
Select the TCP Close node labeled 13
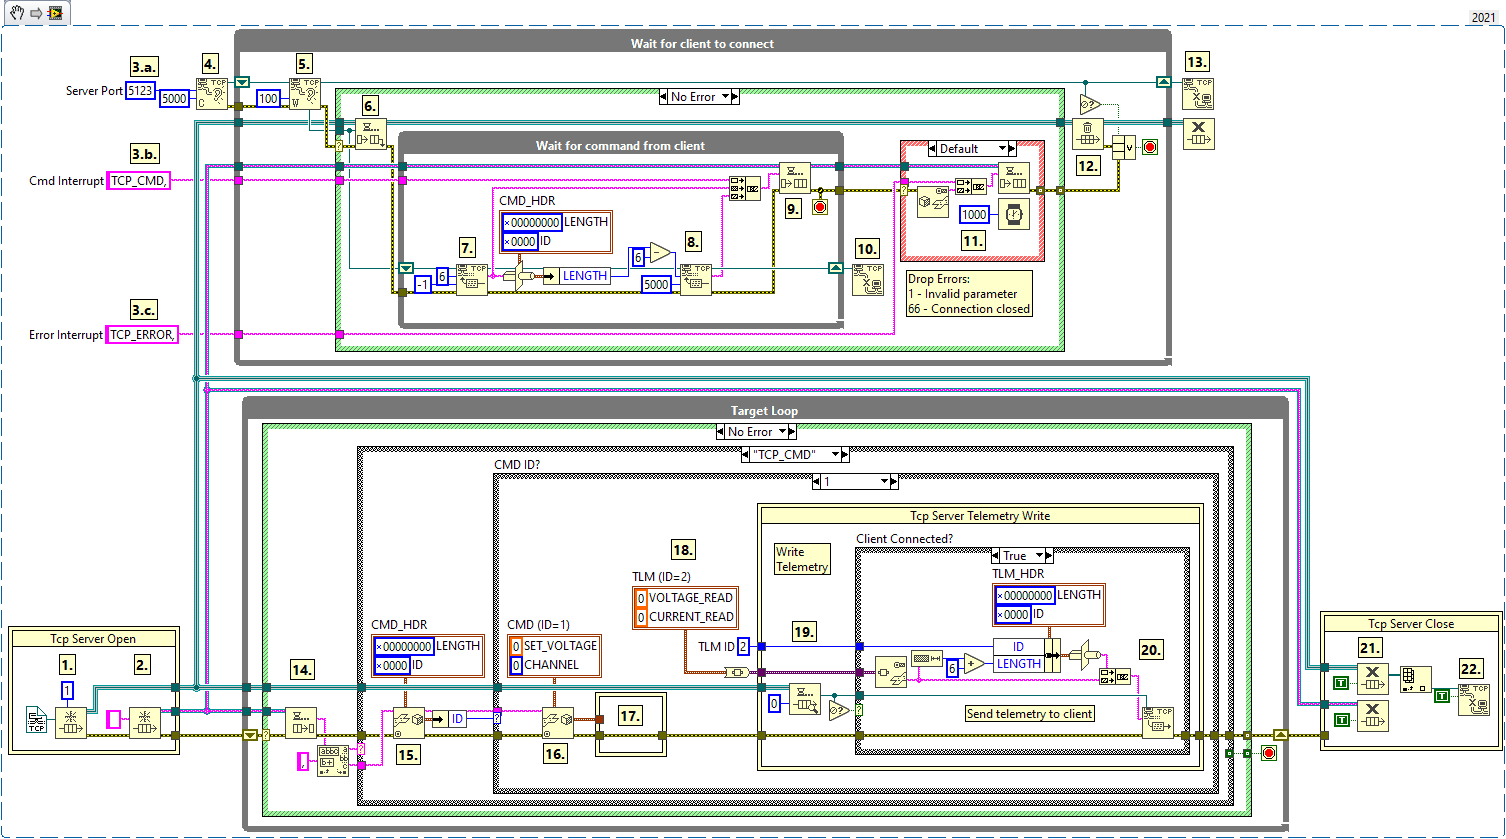(1199, 94)
